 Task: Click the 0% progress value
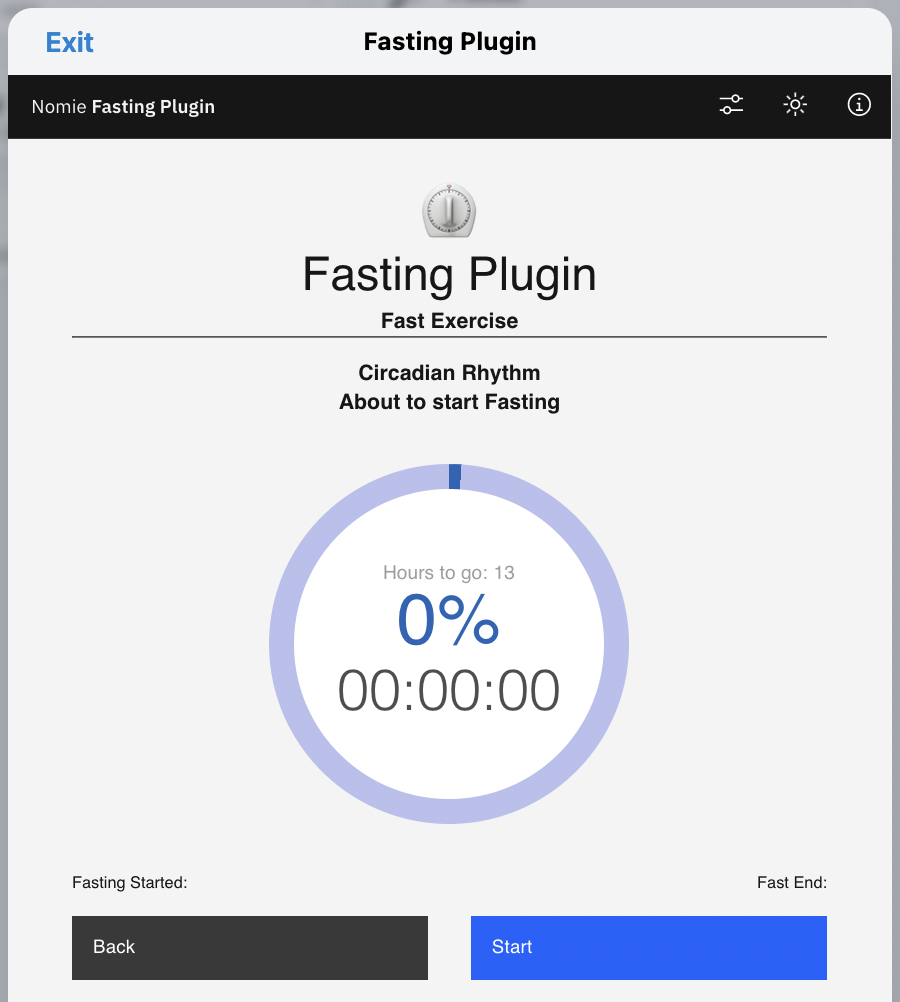448,620
